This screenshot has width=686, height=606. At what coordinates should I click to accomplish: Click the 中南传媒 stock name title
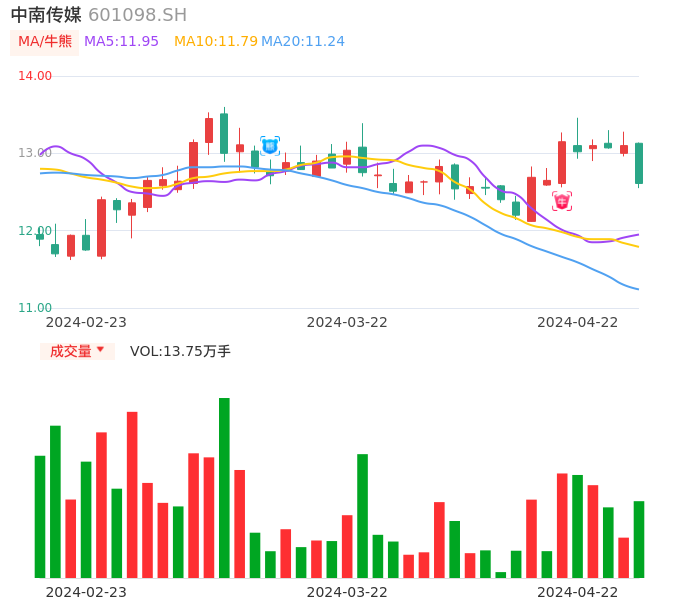tap(46, 15)
